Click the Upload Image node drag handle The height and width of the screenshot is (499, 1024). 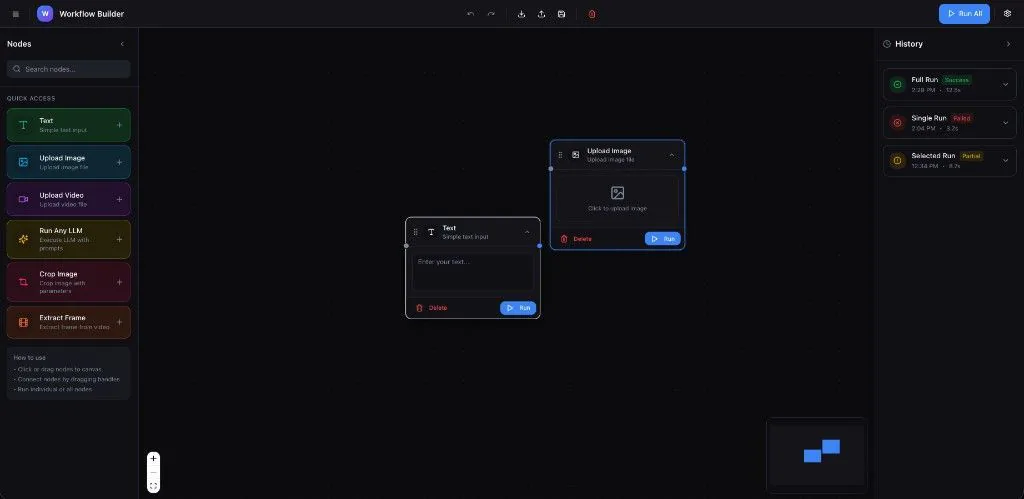point(560,155)
